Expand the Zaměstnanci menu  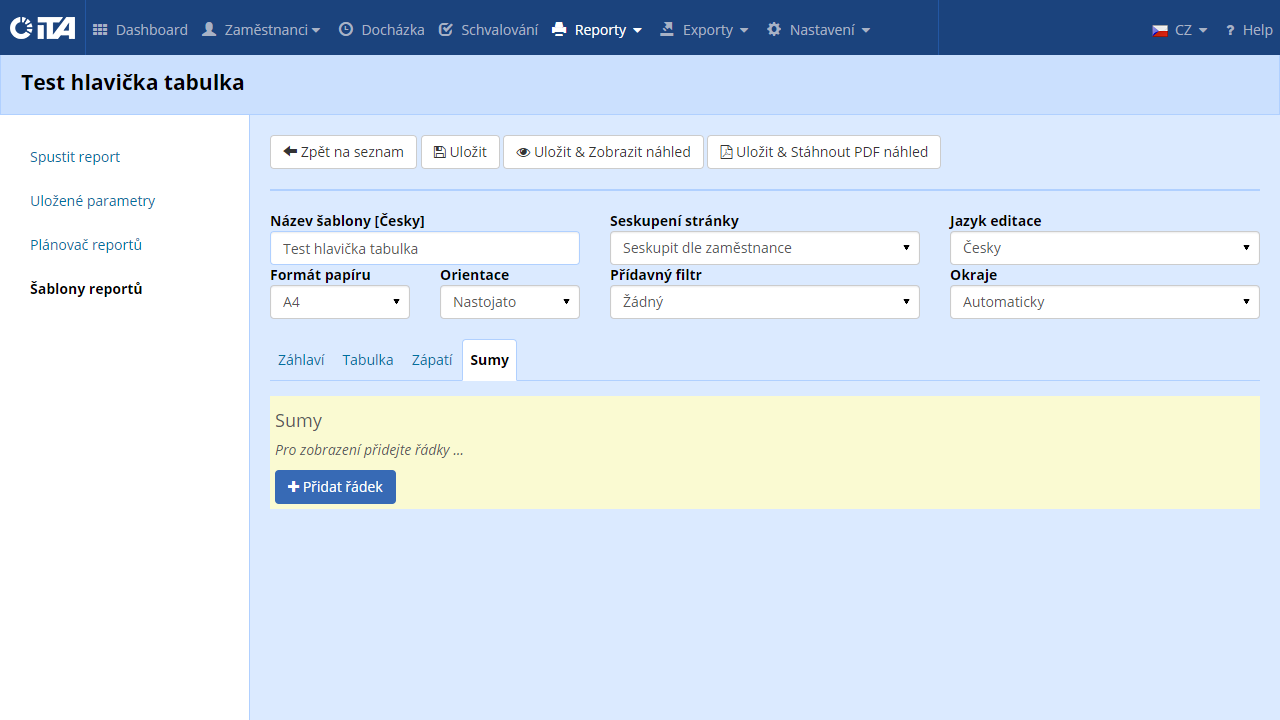[261, 30]
